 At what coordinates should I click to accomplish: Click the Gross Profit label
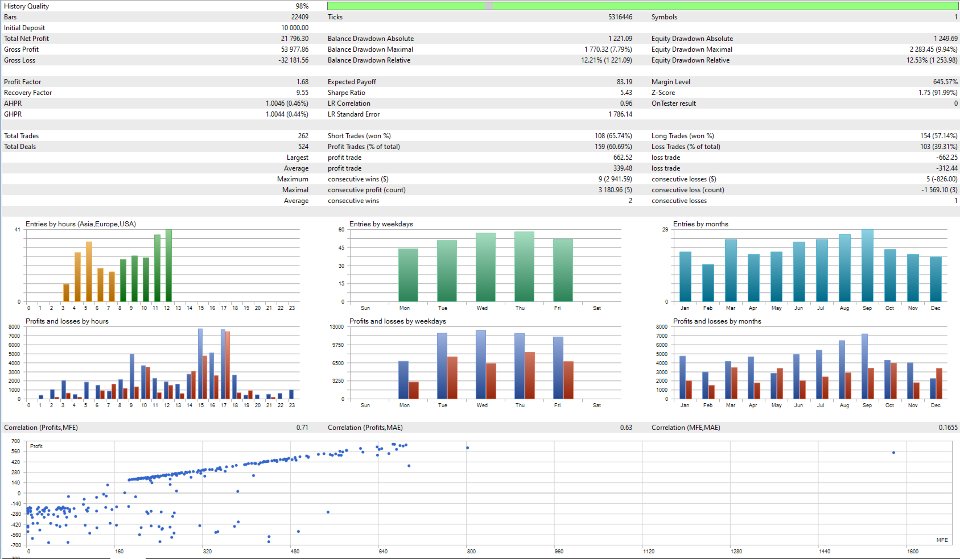click(21, 50)
